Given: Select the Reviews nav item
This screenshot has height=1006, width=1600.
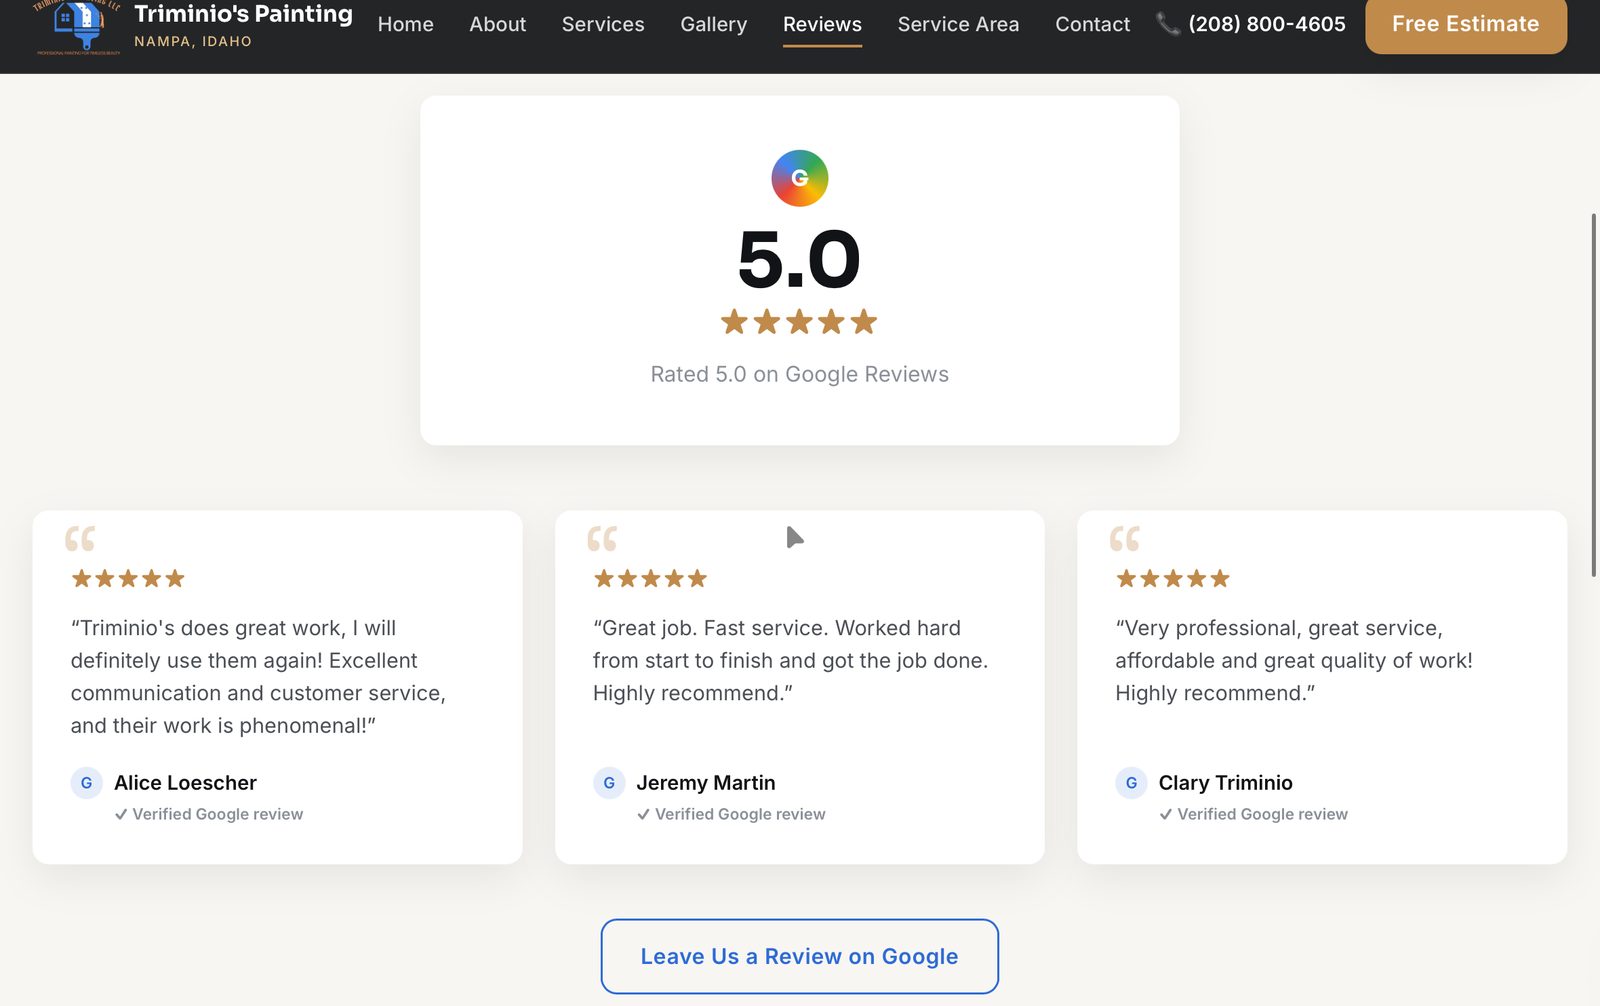Looking at the screenshot, I should click(x=822, y=24).
